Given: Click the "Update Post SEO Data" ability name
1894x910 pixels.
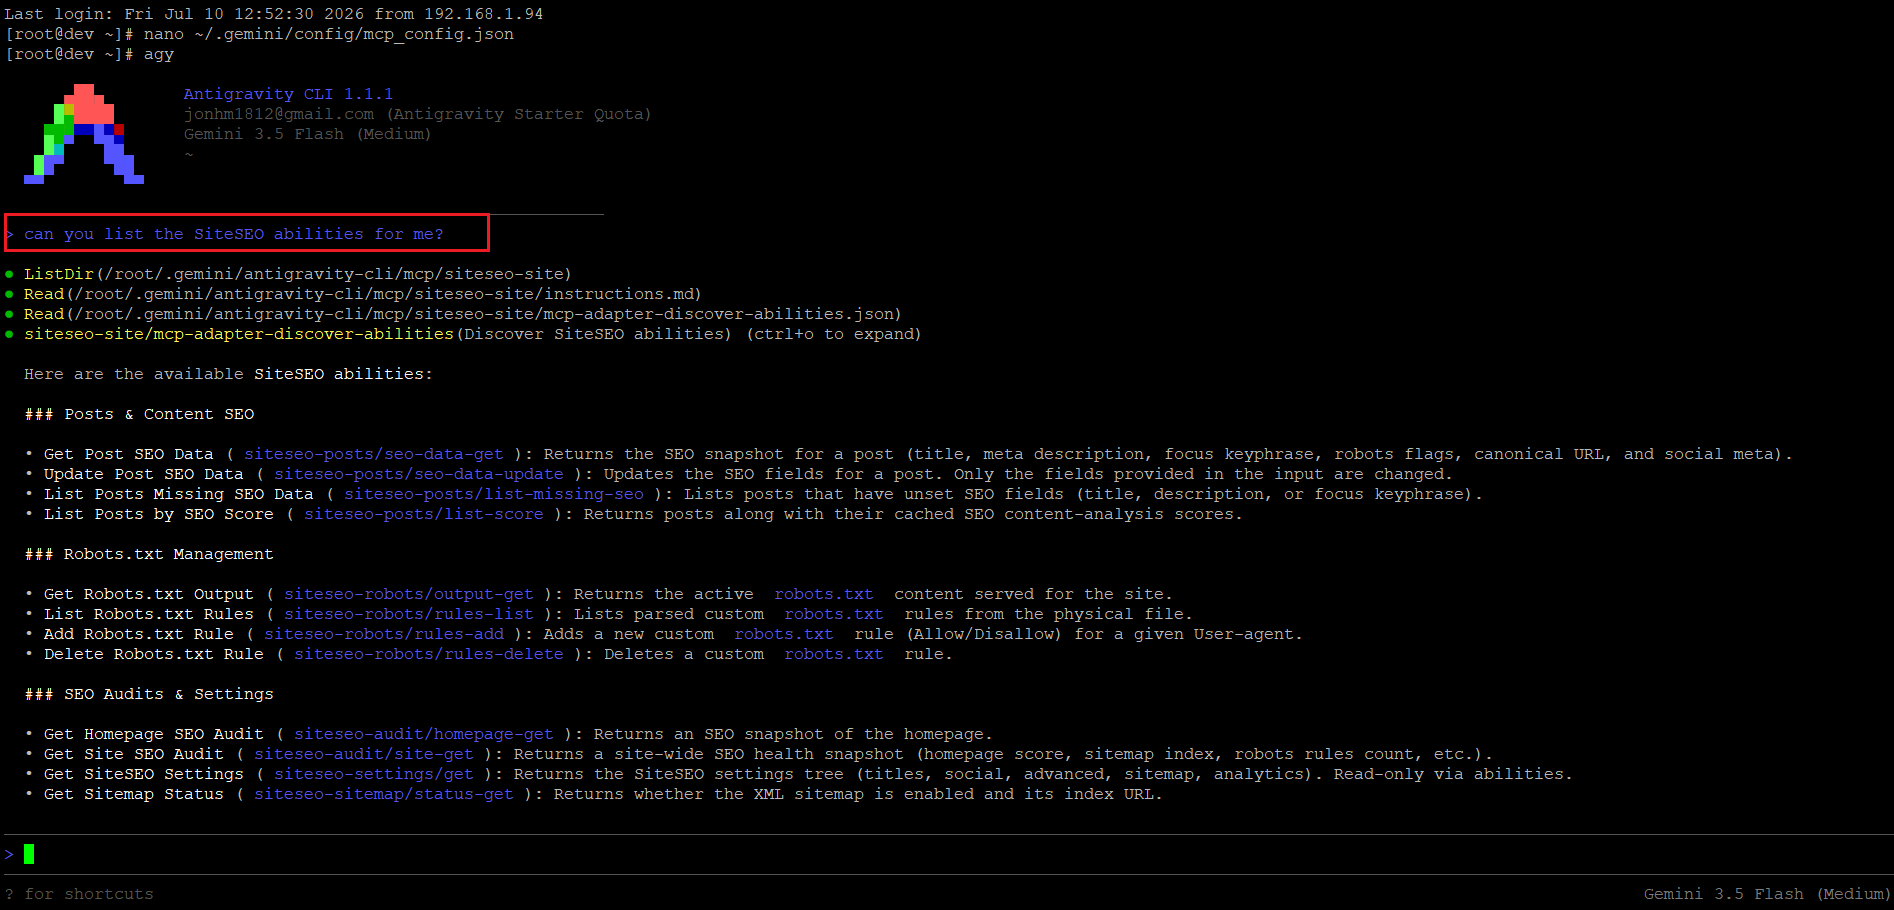Looking at the screenshot, I should 144,474.
